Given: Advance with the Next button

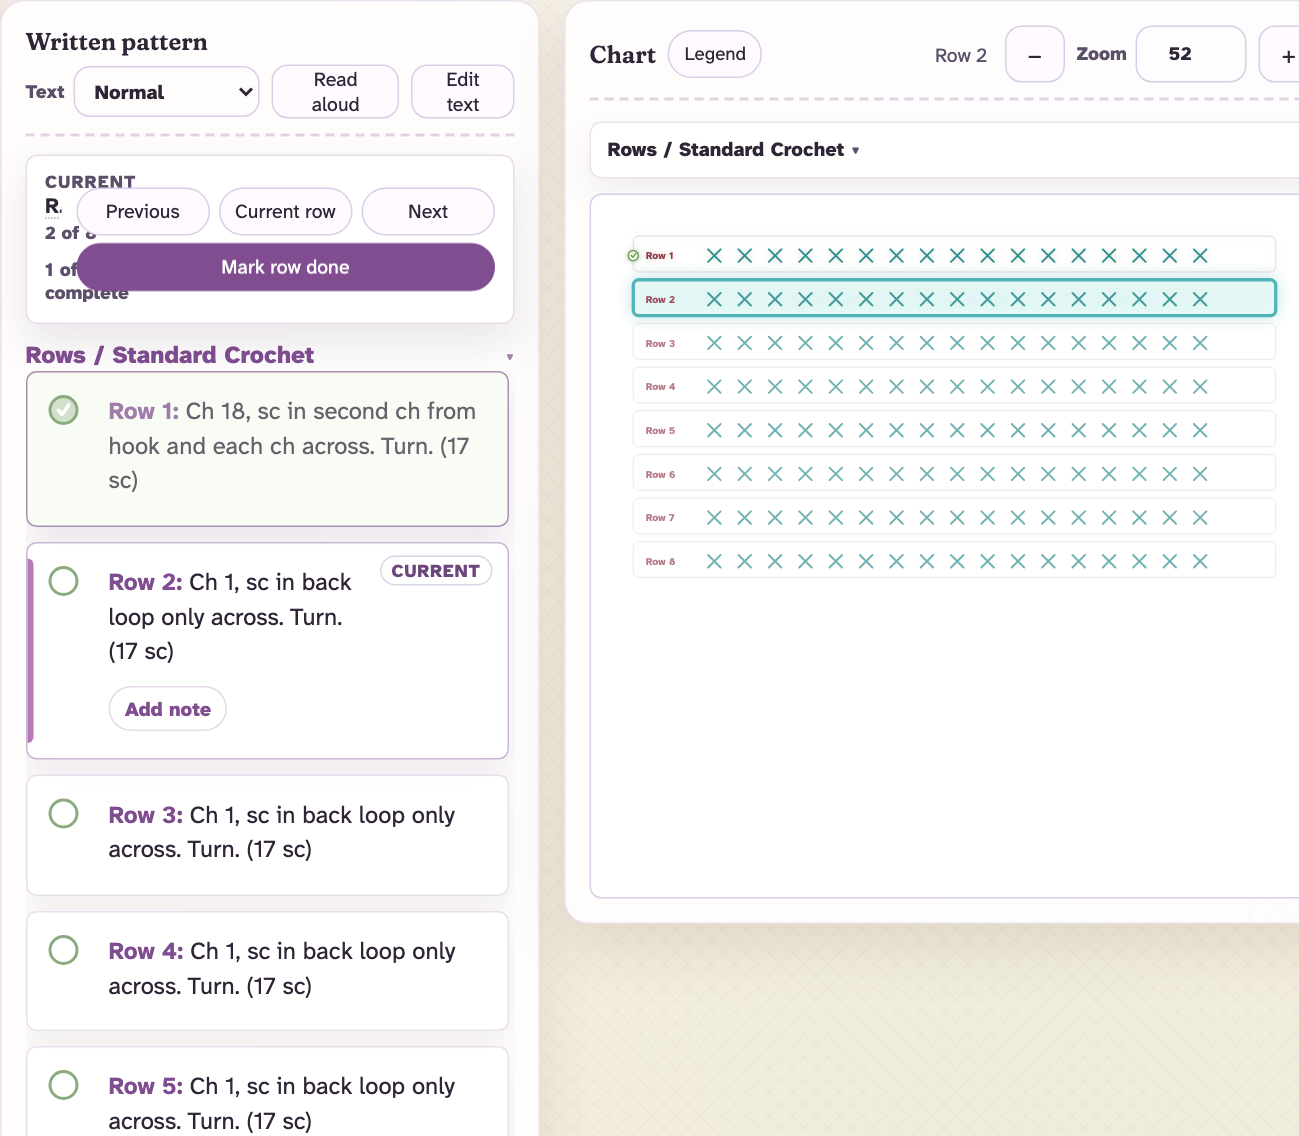Looking at the screenshot, I should coord(428,212).
